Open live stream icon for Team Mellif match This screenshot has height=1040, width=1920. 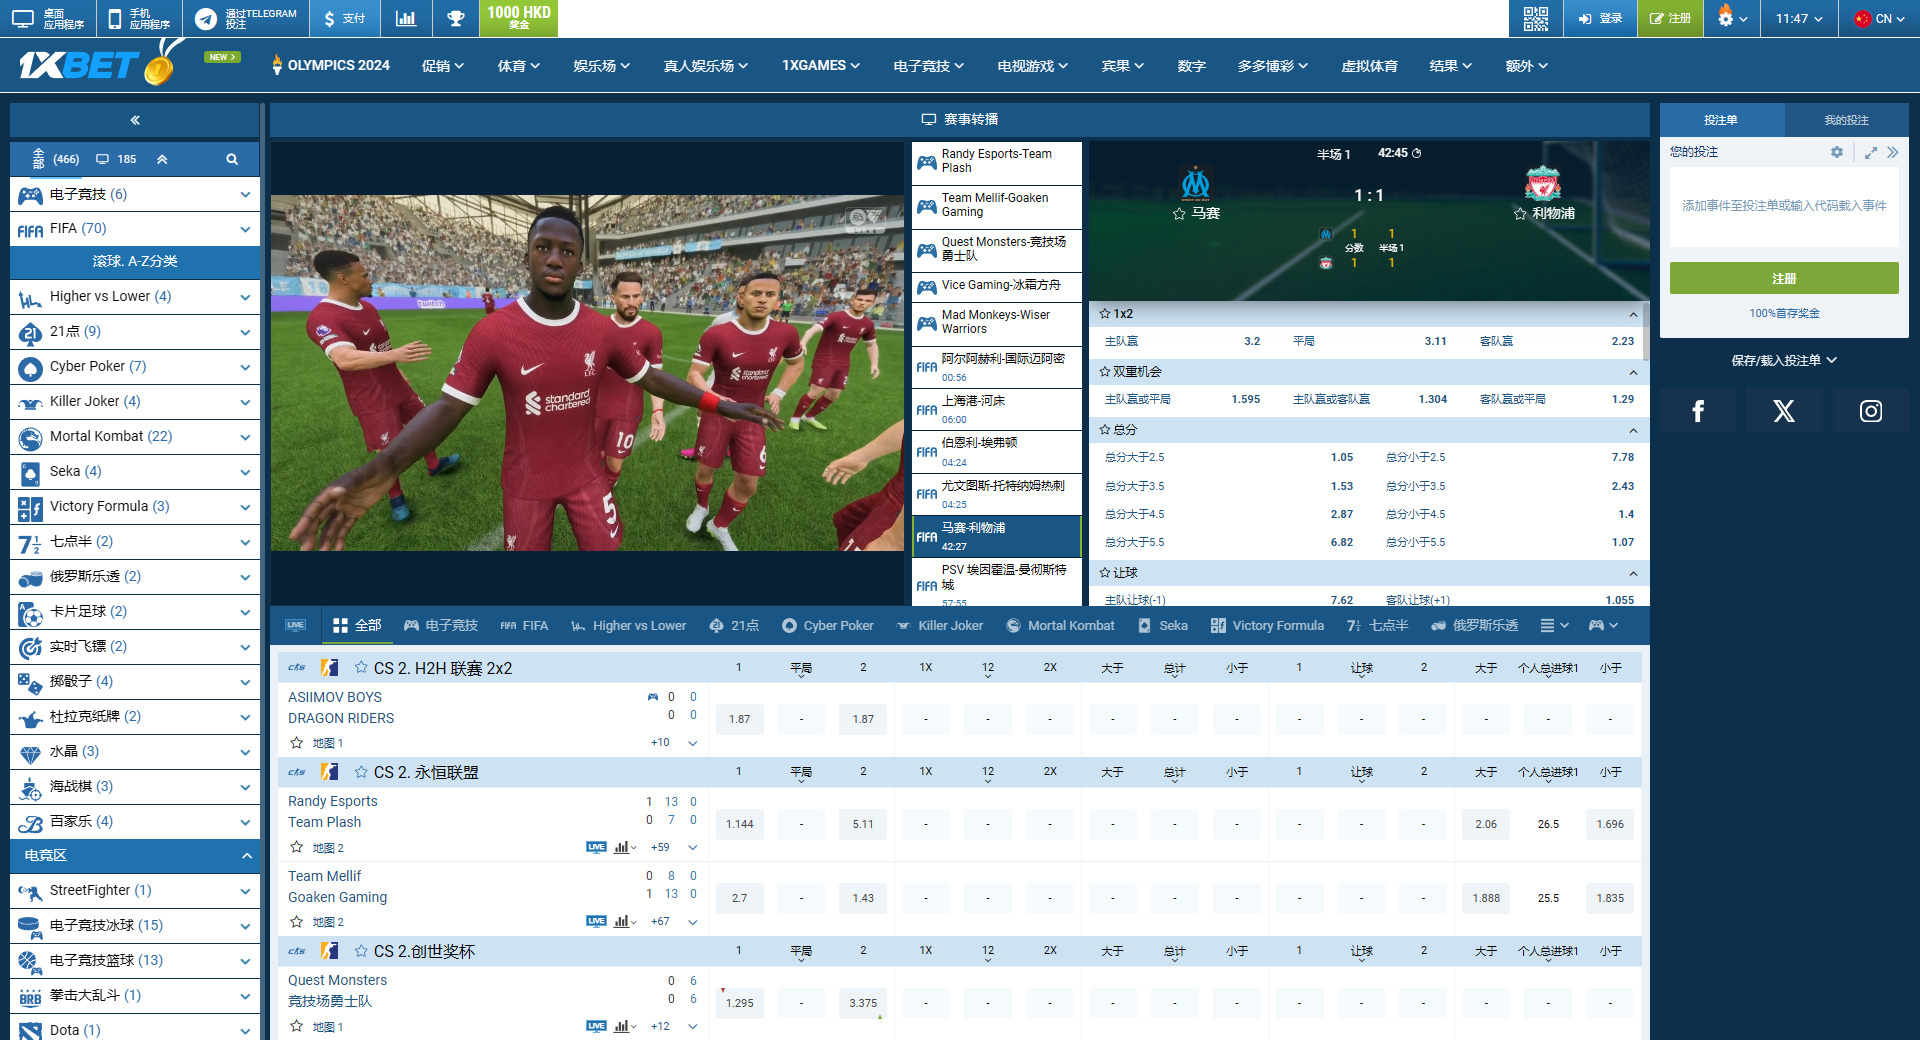pyautogui.click(x=596, y=921)
